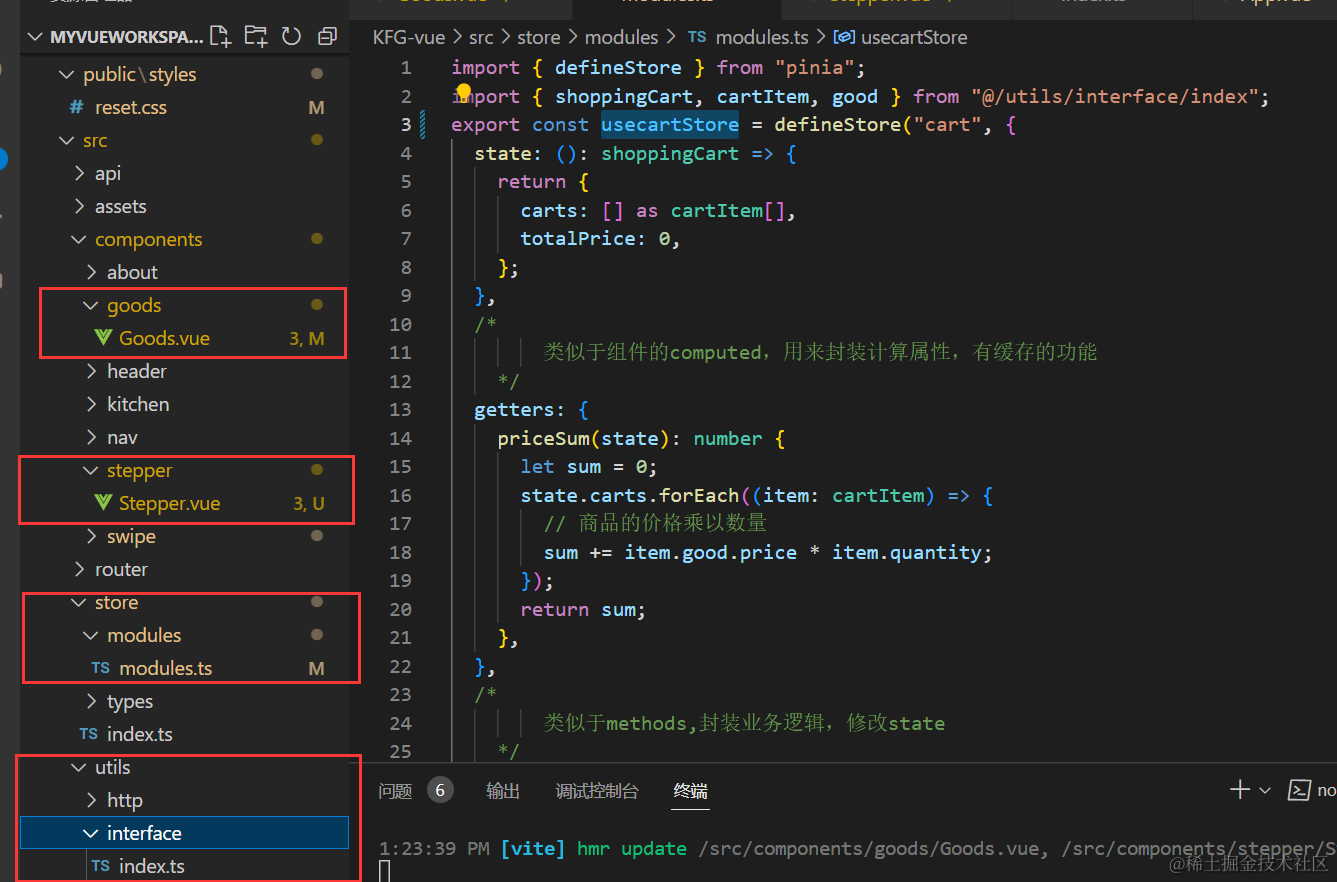1337x882 pixels.
Task: Open Stepper.vue in the stepper folder
Action: click(x=169, y=503)
